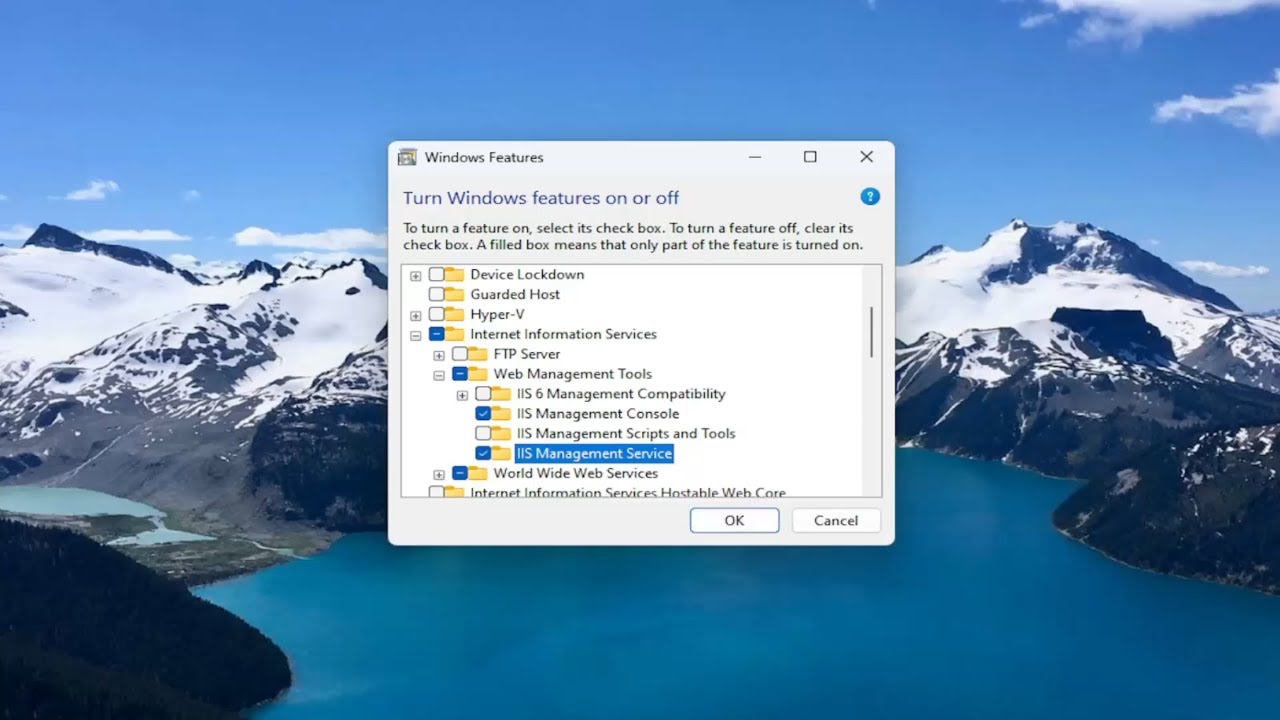Select the highlighted IIS Management Service label
Image resolution: width=1280 pixels, height=720 pixels.
click(595, 454)
